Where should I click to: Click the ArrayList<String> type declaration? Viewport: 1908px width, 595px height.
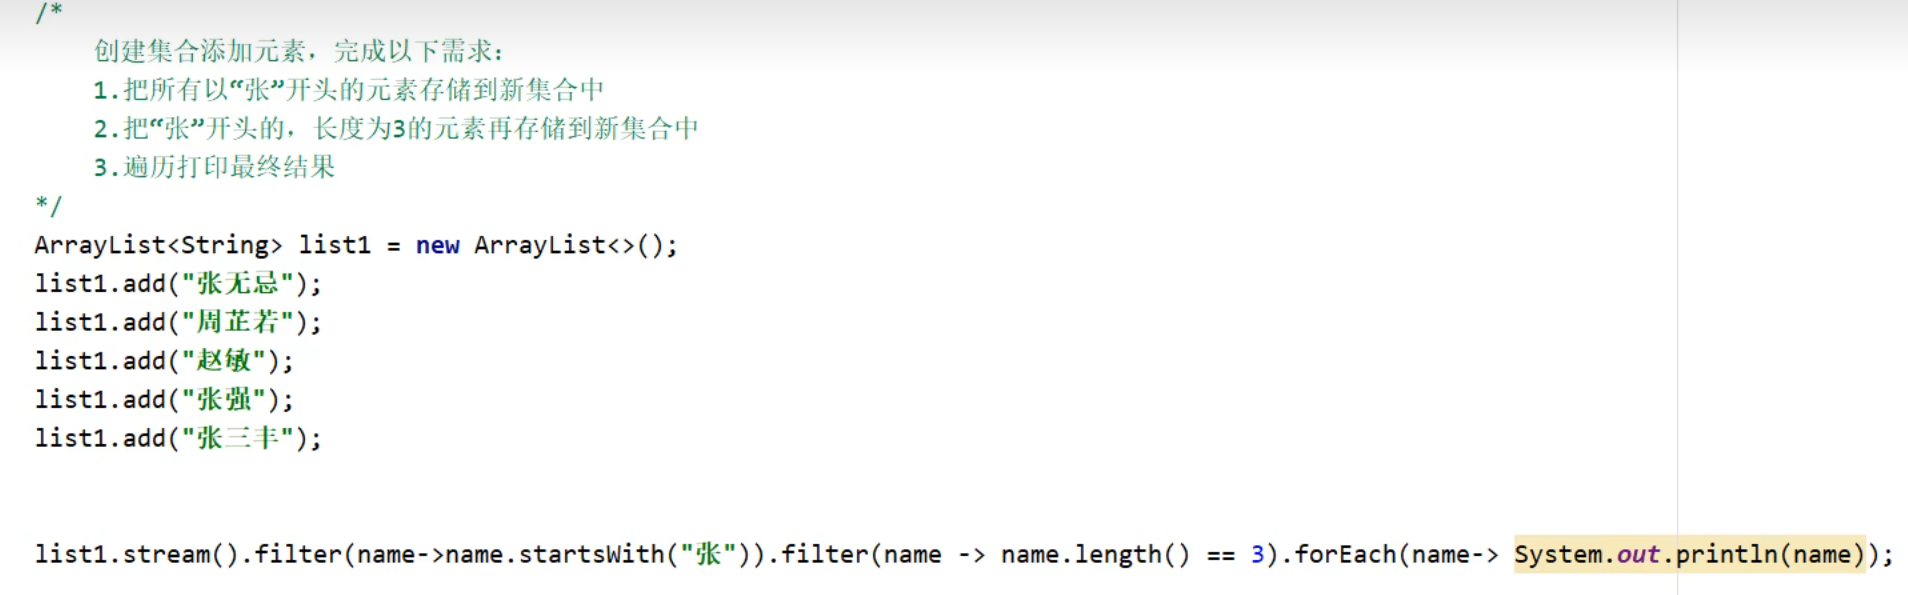tap(158, 246)
